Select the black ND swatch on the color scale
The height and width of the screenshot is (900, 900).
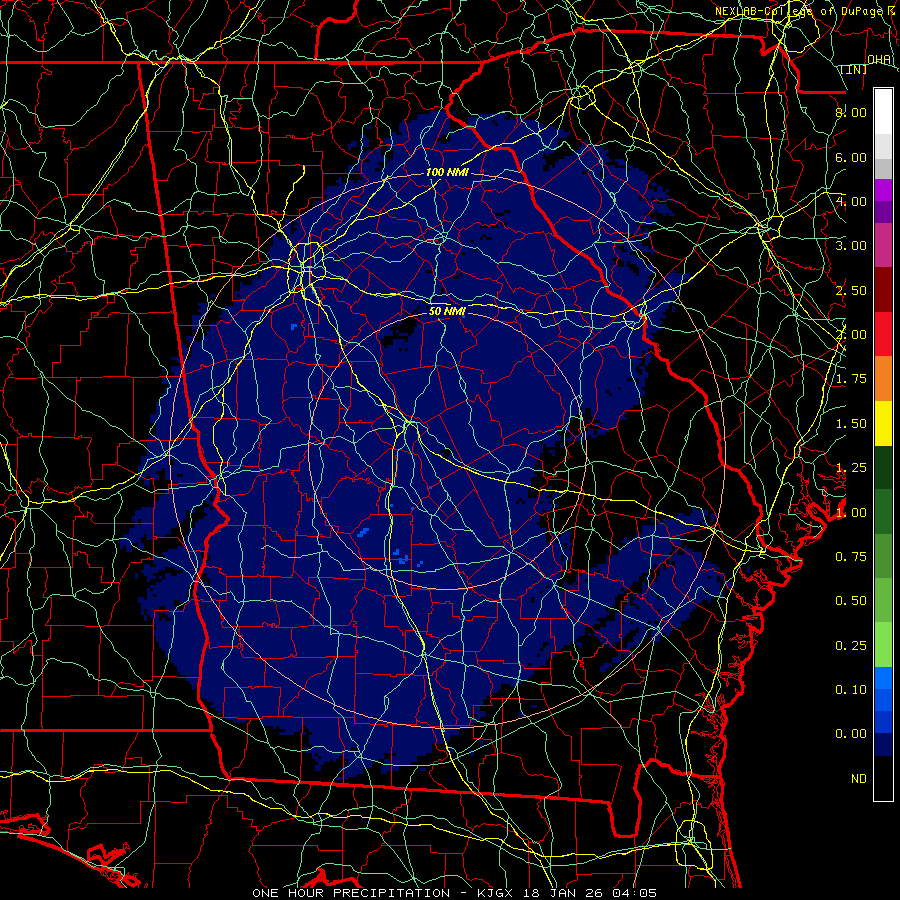point(883,778)
